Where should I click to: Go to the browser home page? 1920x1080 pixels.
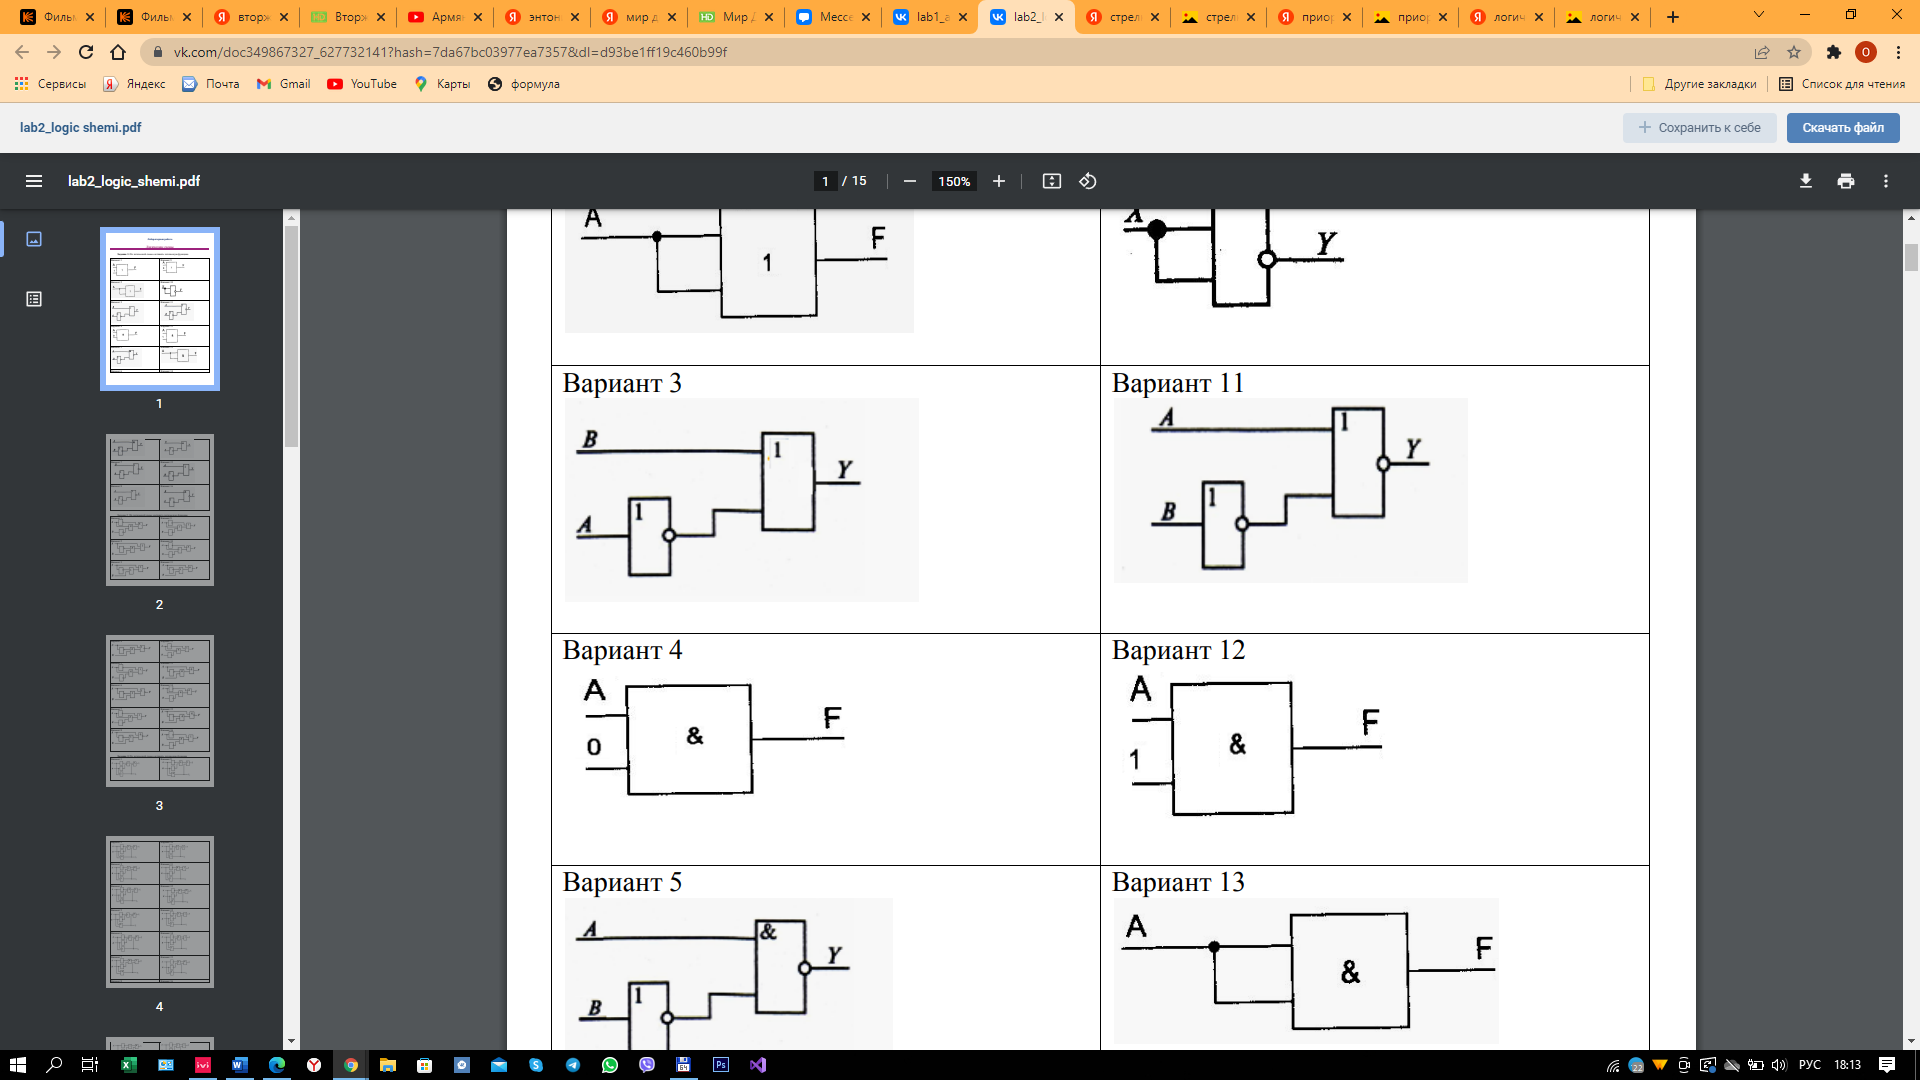[118, 52]
